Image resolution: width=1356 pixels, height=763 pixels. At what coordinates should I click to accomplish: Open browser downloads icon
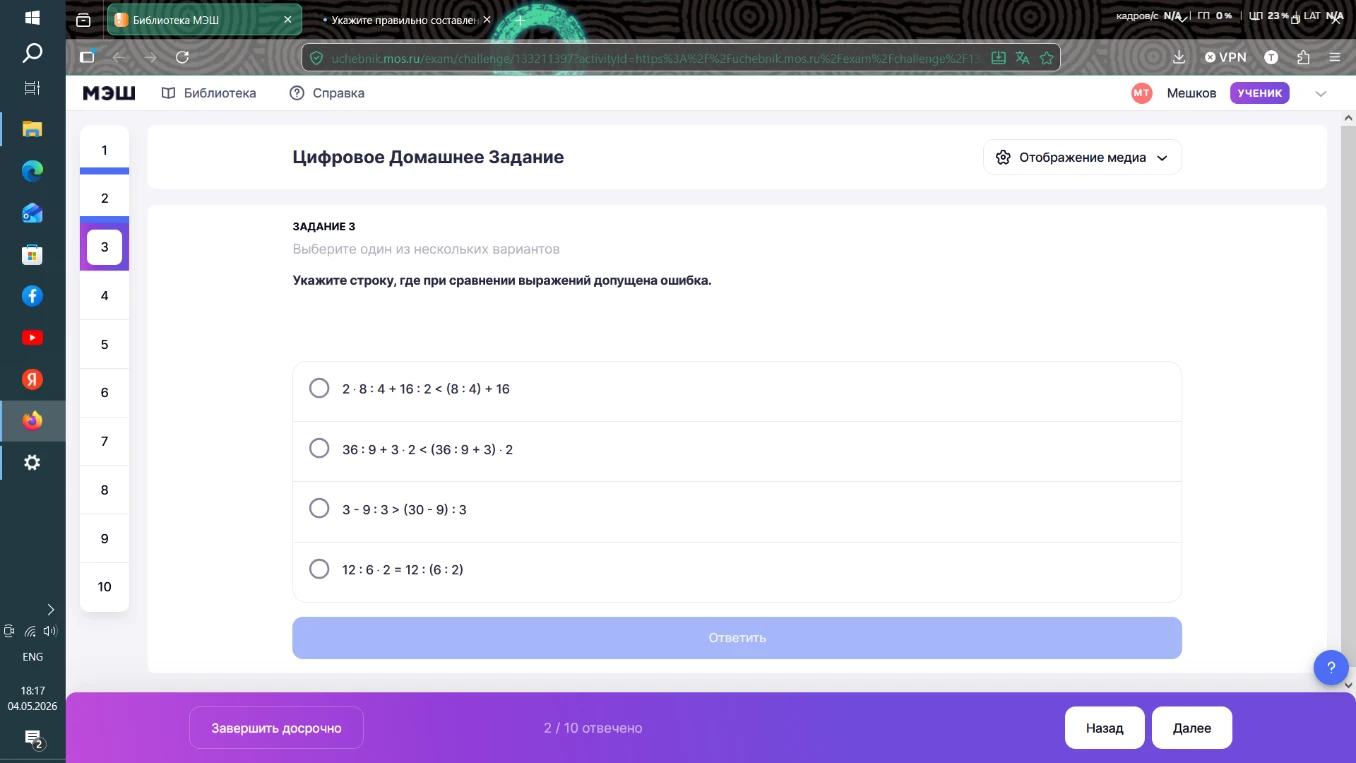tap(1179, 58)
